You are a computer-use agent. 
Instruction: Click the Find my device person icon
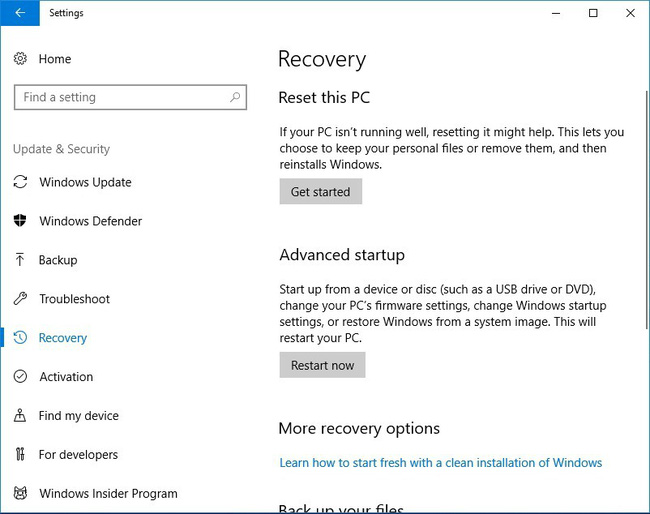(20, 415)
